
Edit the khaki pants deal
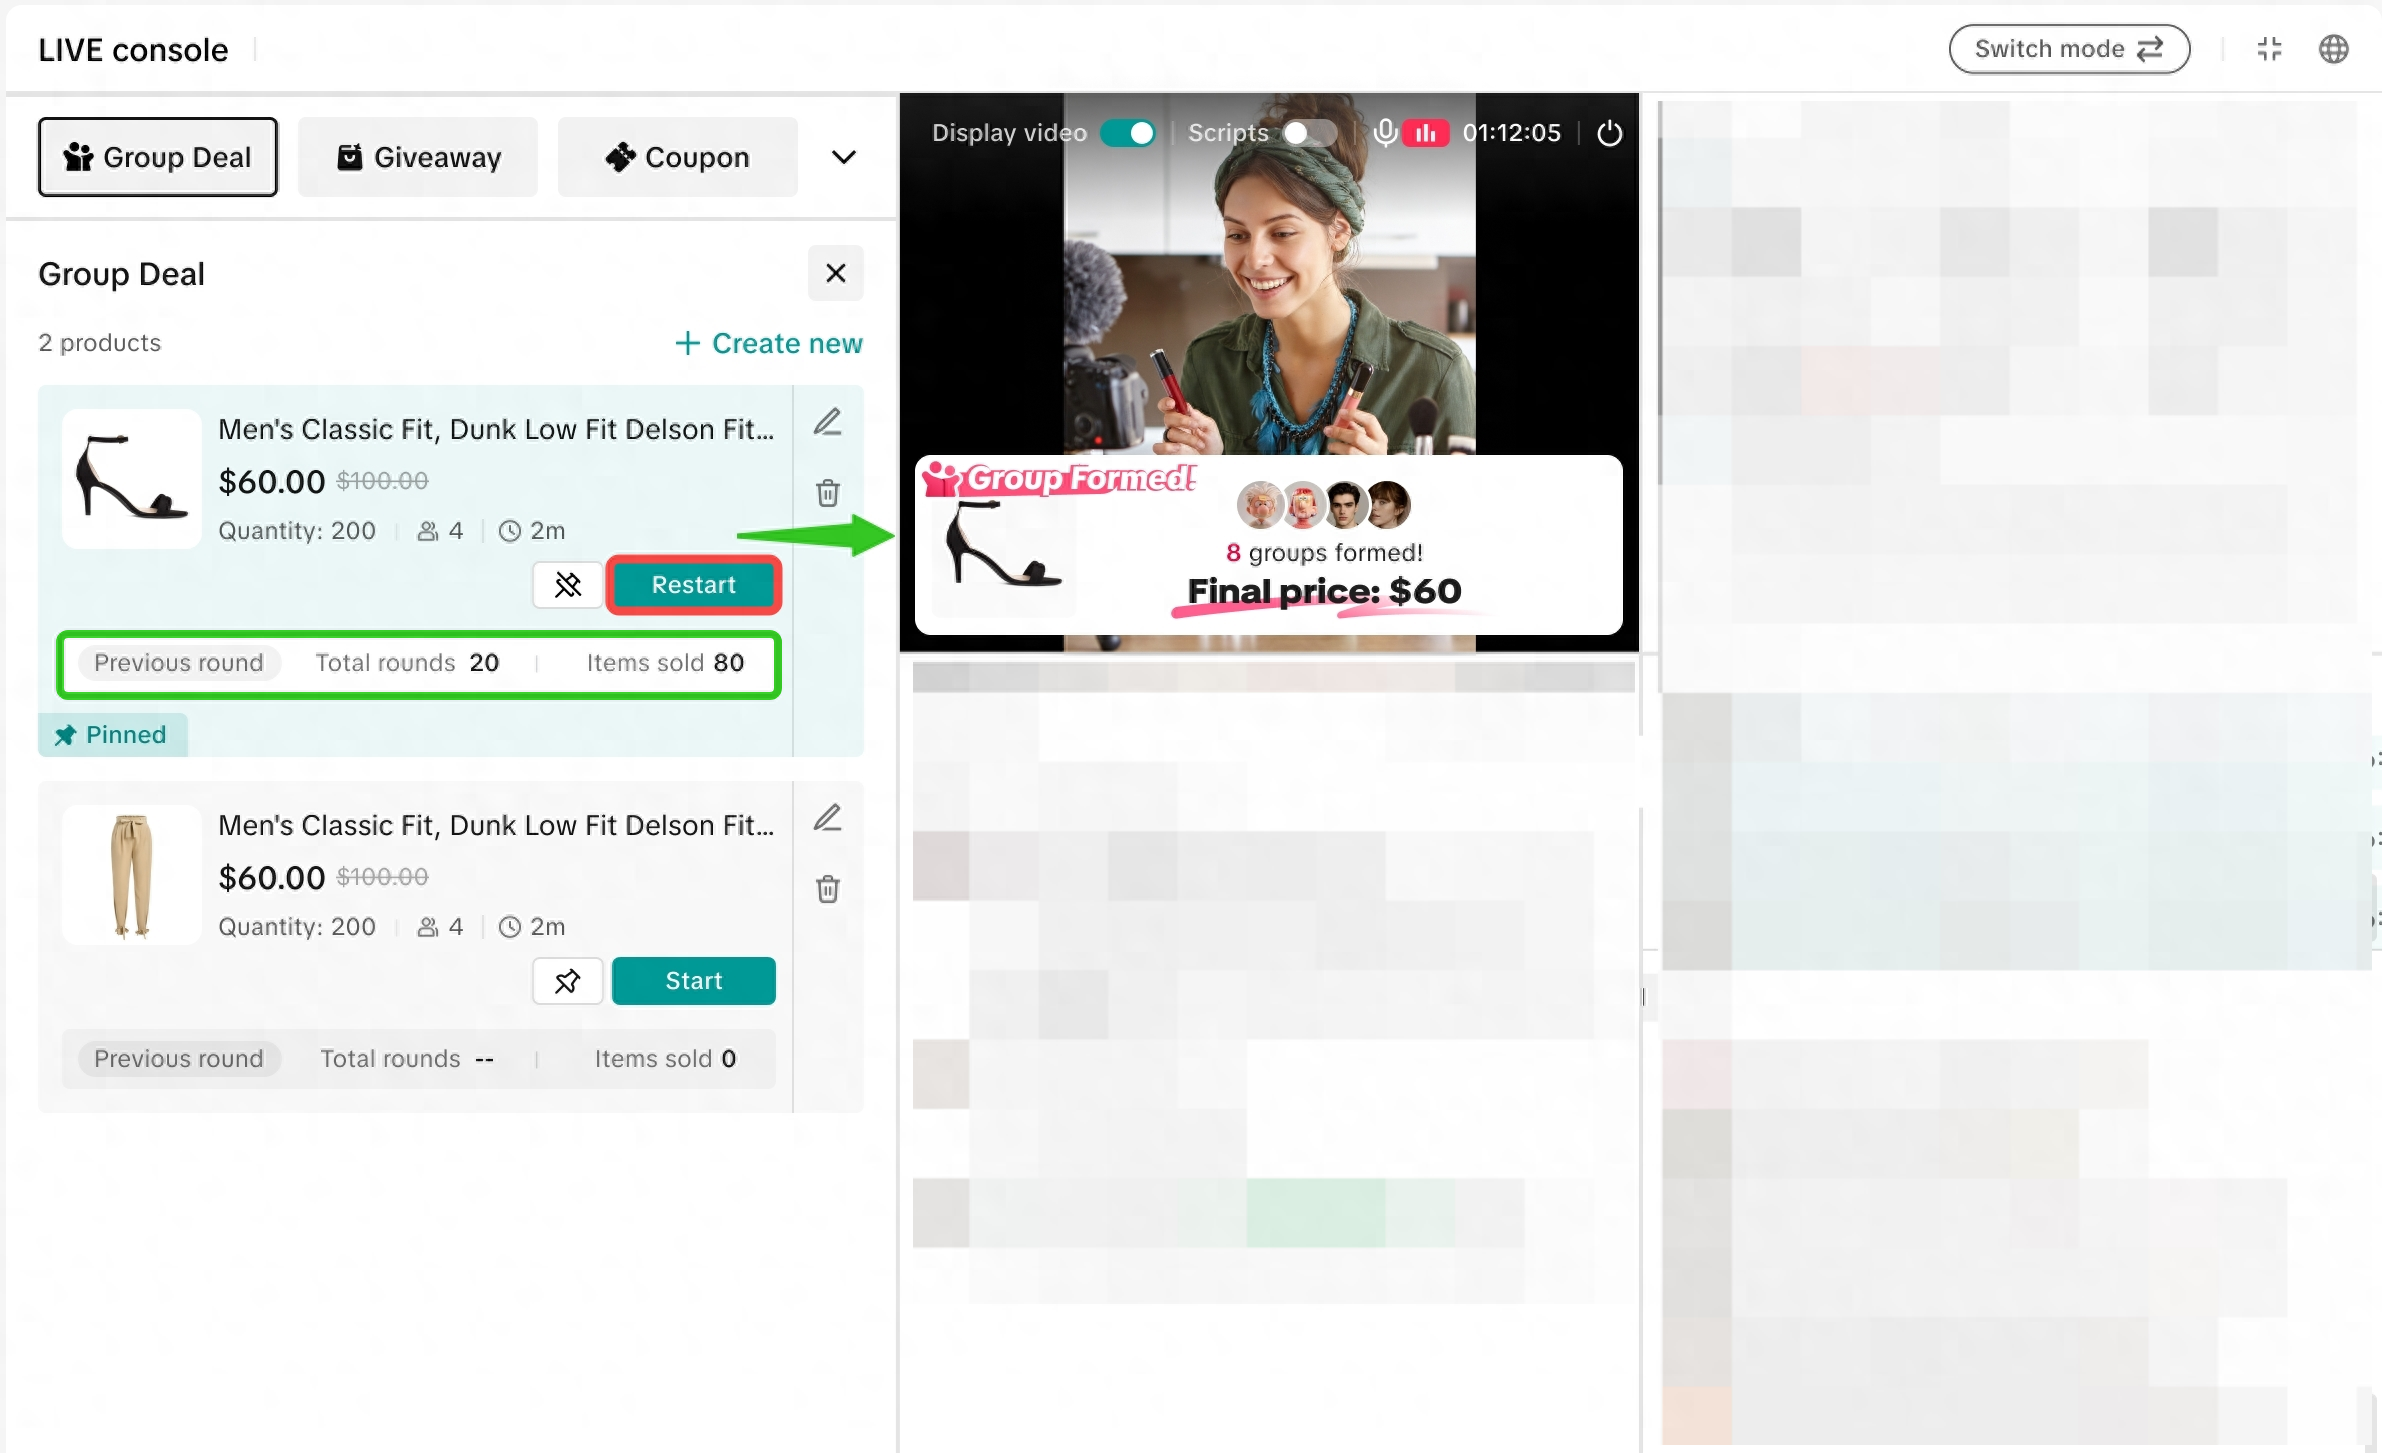(x=827, y=818)
